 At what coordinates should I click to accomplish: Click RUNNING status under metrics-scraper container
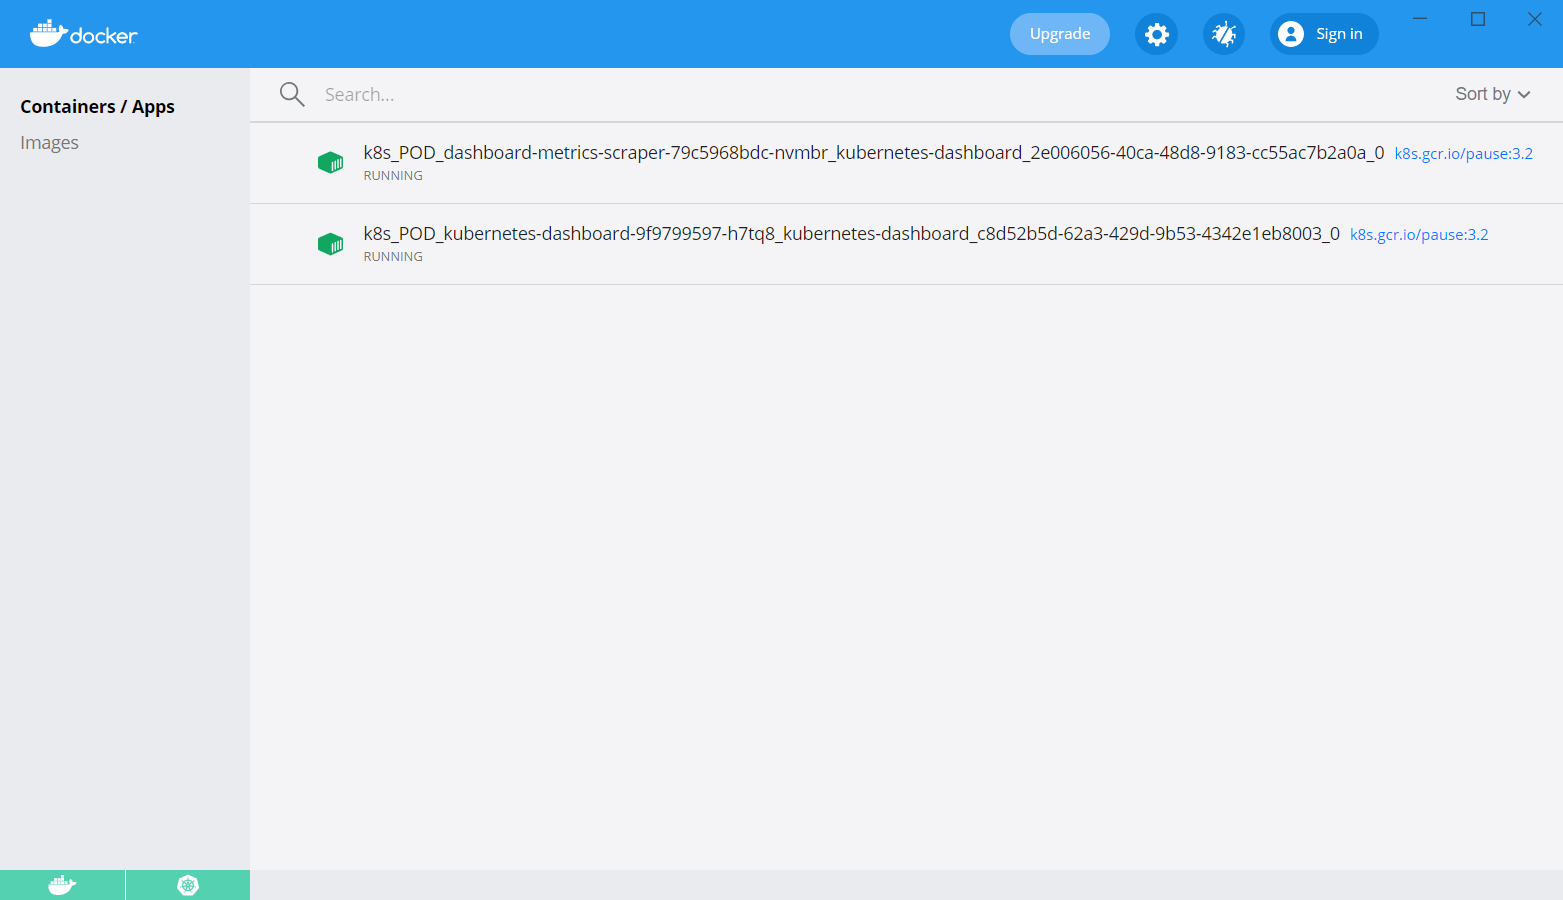393,175
